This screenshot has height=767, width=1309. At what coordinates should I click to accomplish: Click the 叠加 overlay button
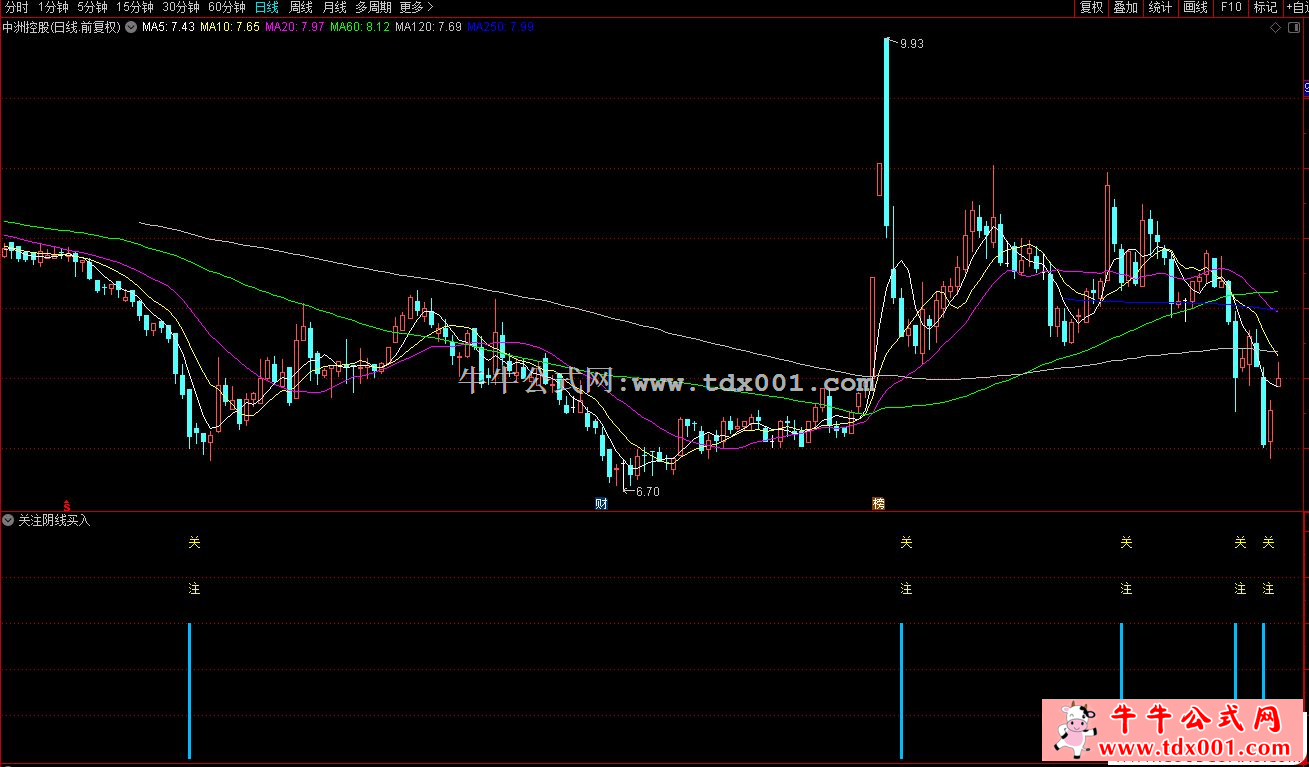click(x=1126, y=7)
